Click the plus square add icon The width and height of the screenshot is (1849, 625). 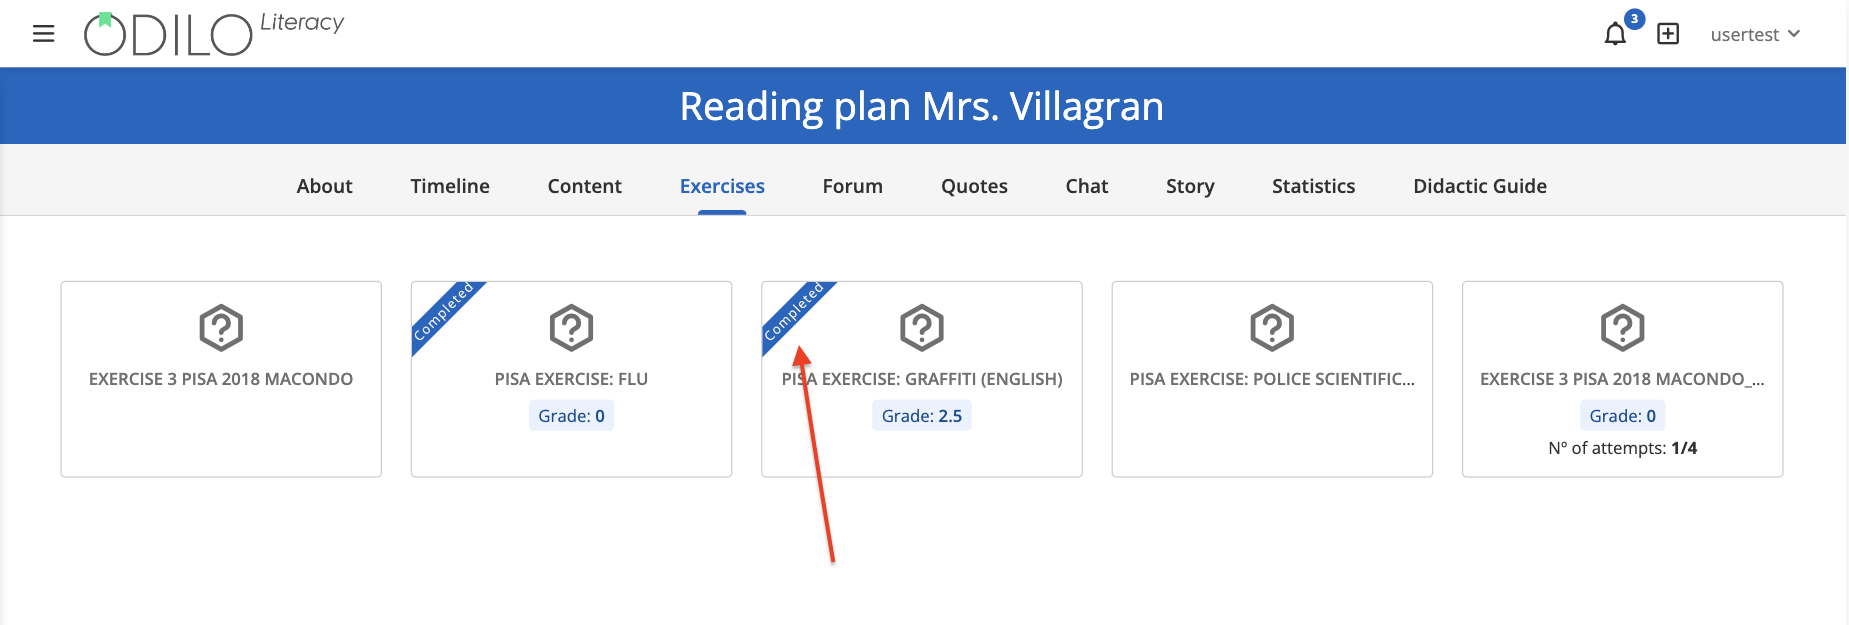coord(1668,34)
